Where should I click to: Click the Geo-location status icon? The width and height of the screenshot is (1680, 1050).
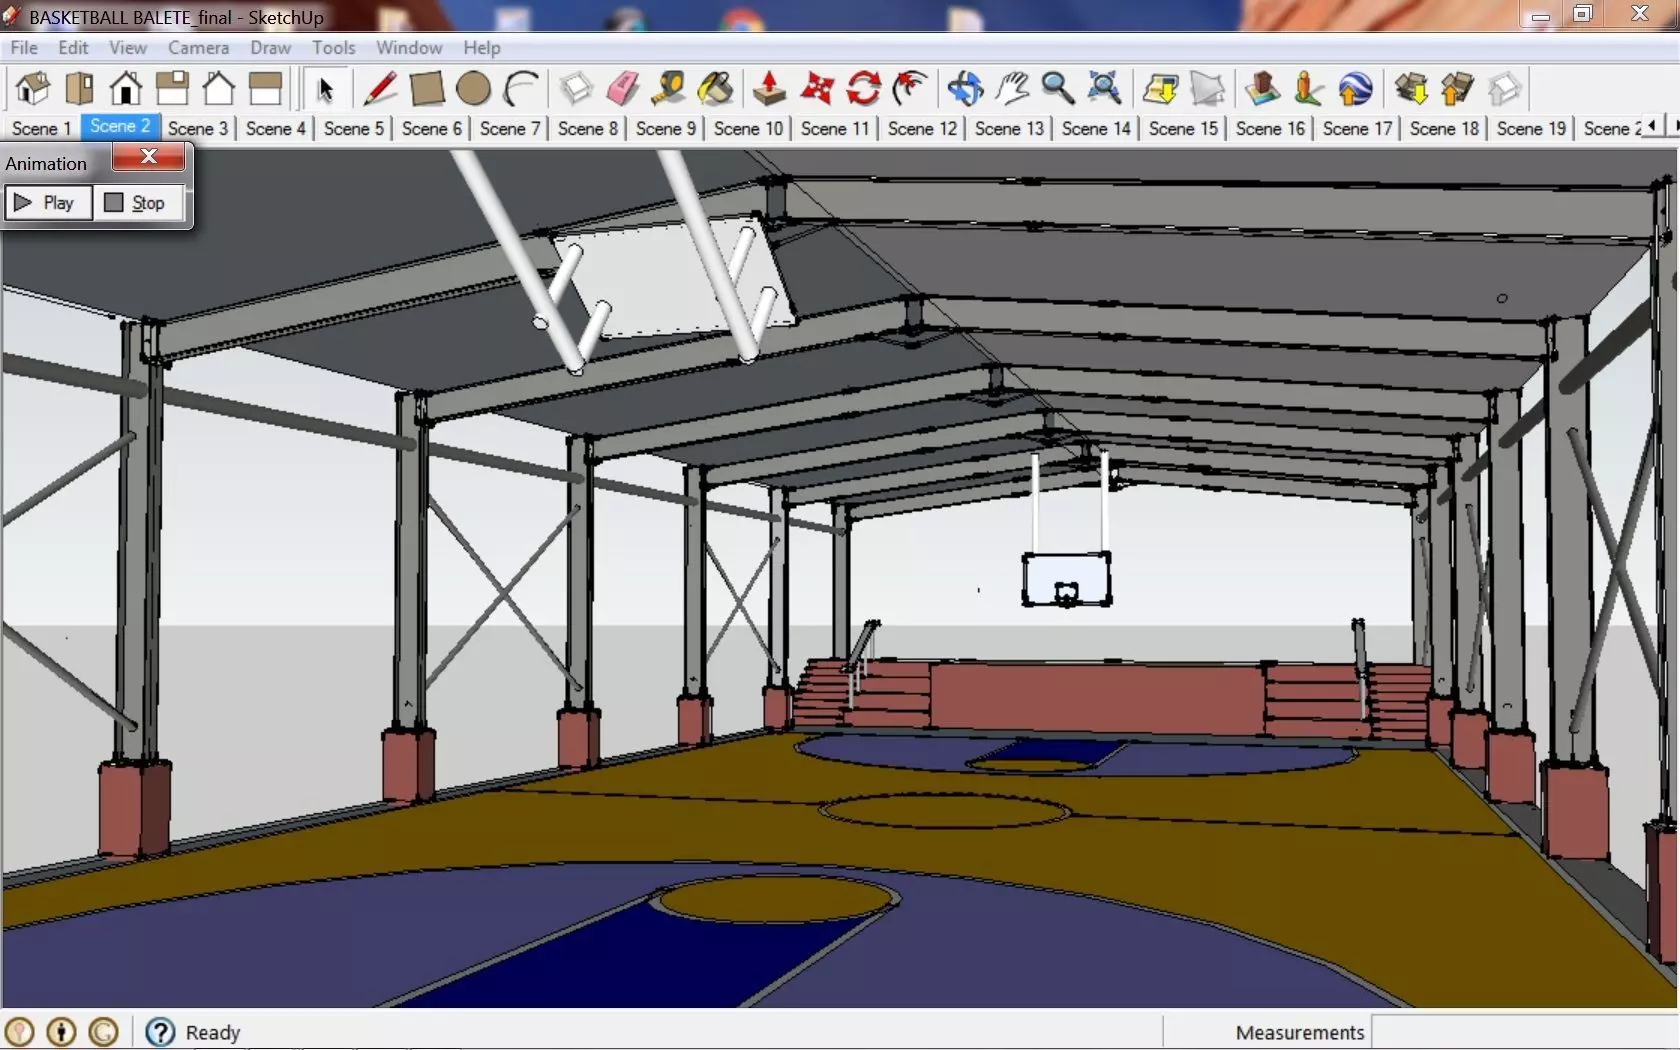click(19, 1032)
